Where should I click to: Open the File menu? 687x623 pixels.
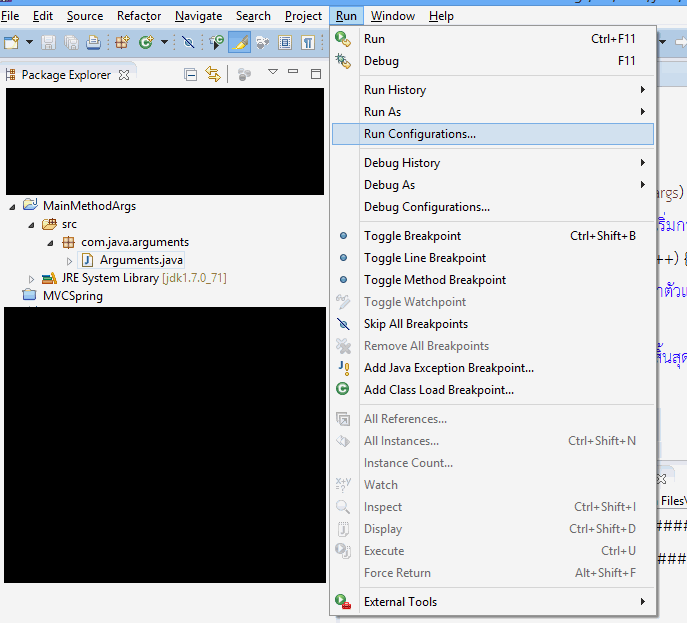pyautogui.click(x=10, y=16)
